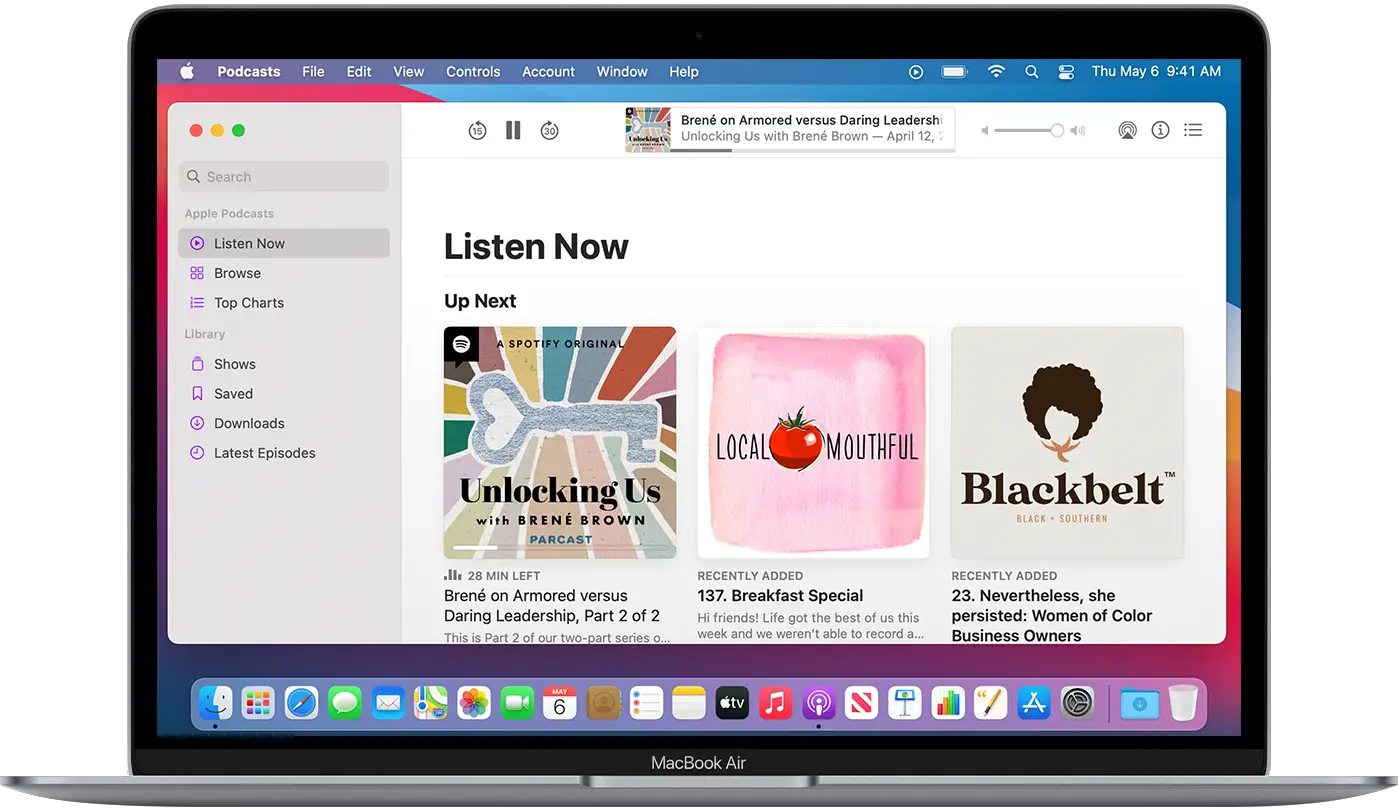This screenshot has width=1400, height=810.
Task: Show episode info for the playing podcast
Action: pyautogui.click(x=1160, y=130)
